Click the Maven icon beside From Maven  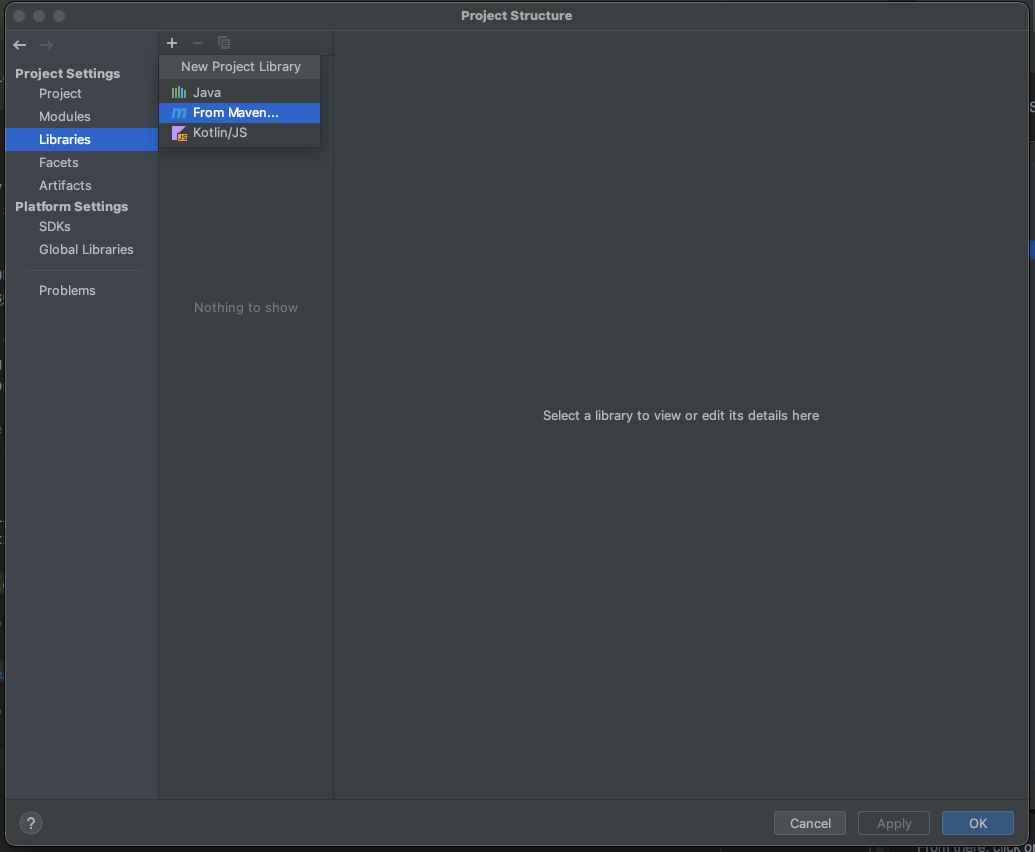tap(177, 113)
